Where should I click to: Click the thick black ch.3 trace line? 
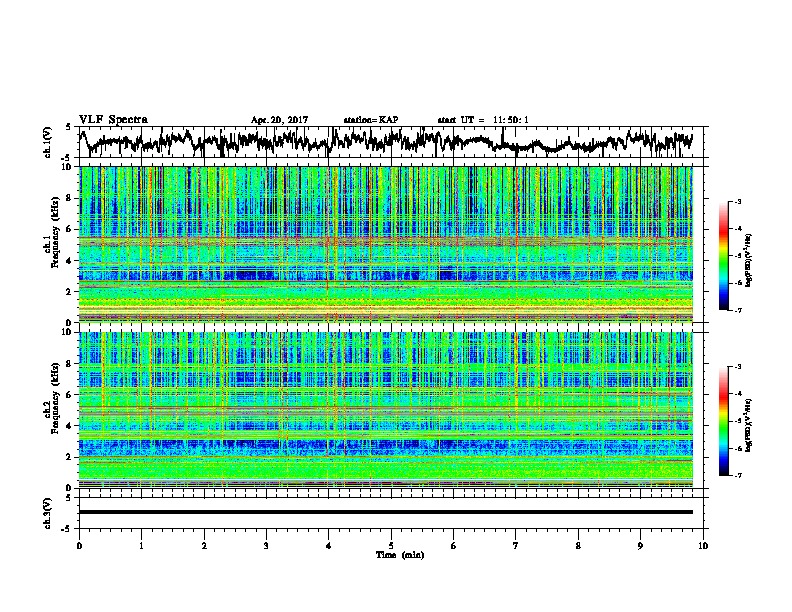point(385,512)
